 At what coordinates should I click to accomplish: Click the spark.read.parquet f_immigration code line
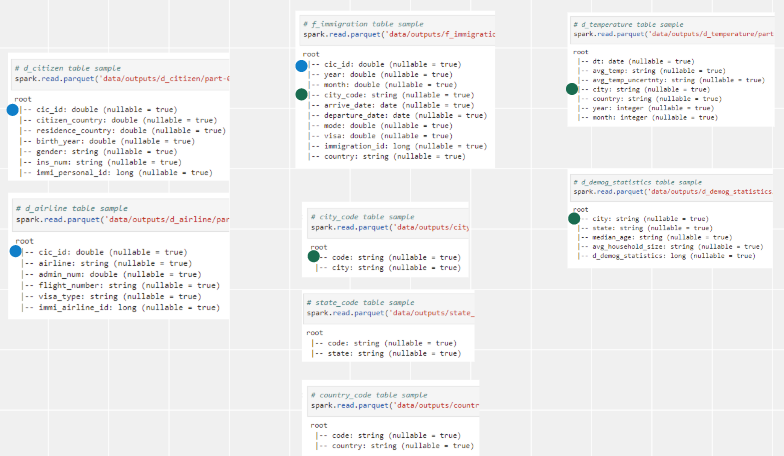pos(399,34)
